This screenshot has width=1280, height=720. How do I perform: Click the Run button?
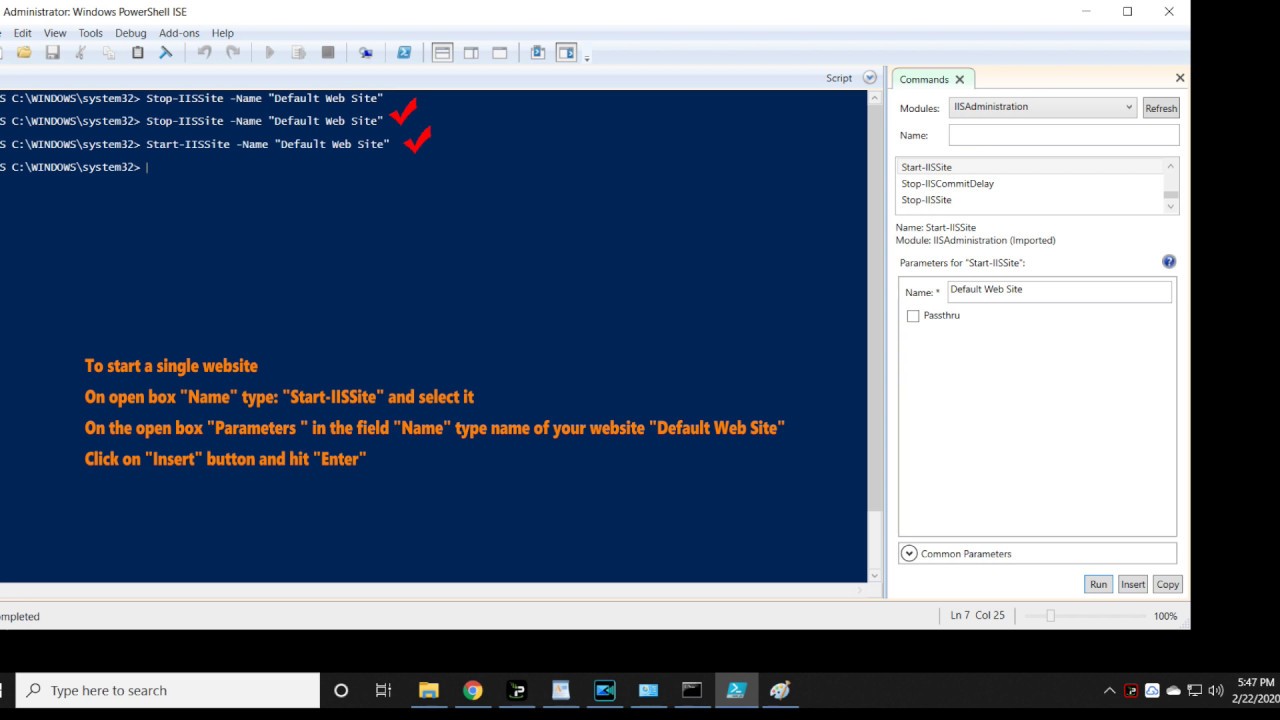pos(1098,584)
